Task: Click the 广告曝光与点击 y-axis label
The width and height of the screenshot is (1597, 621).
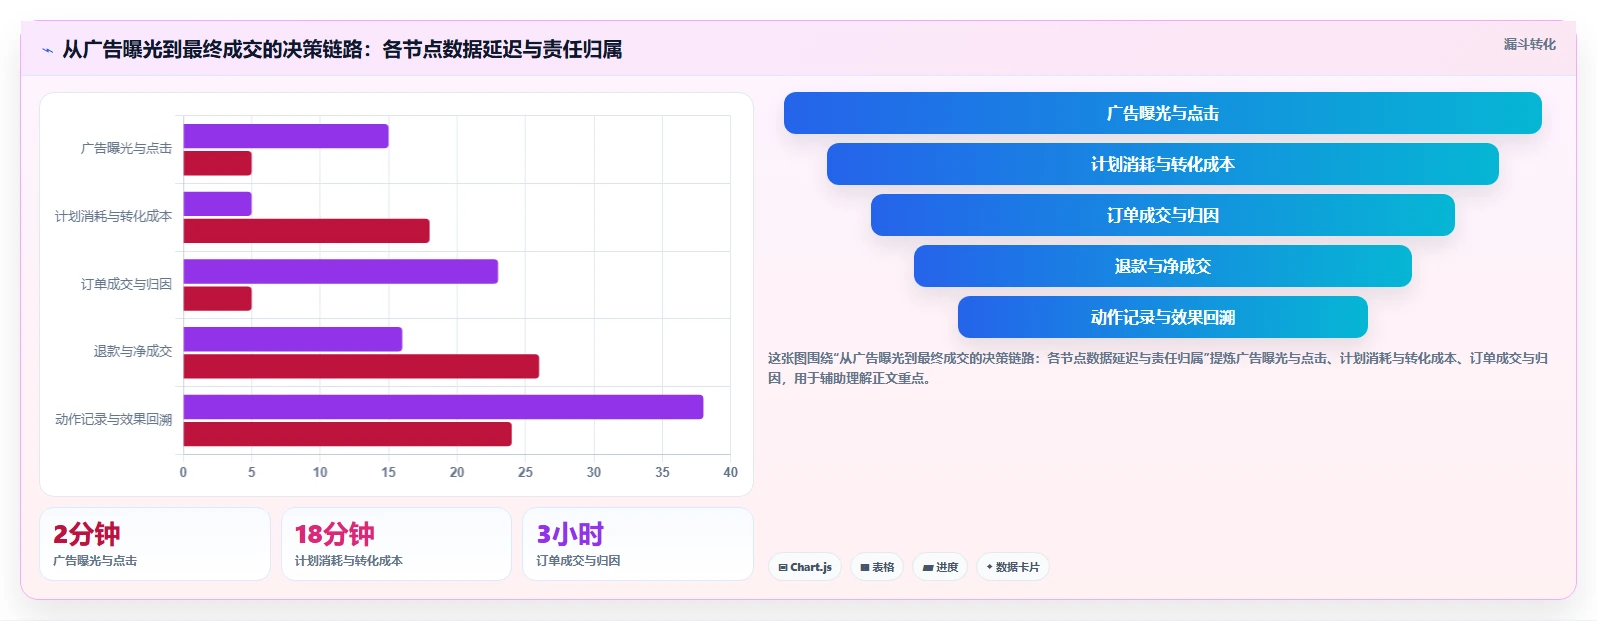Action: [126, 148]
